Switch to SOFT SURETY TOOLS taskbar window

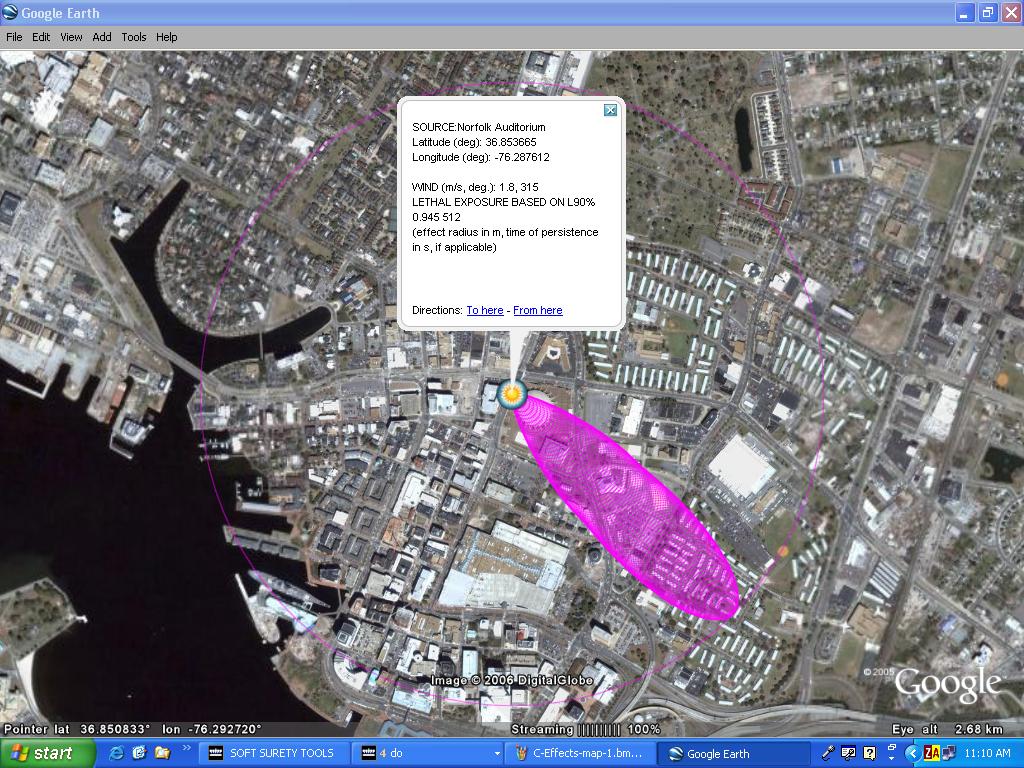[274, 754]
